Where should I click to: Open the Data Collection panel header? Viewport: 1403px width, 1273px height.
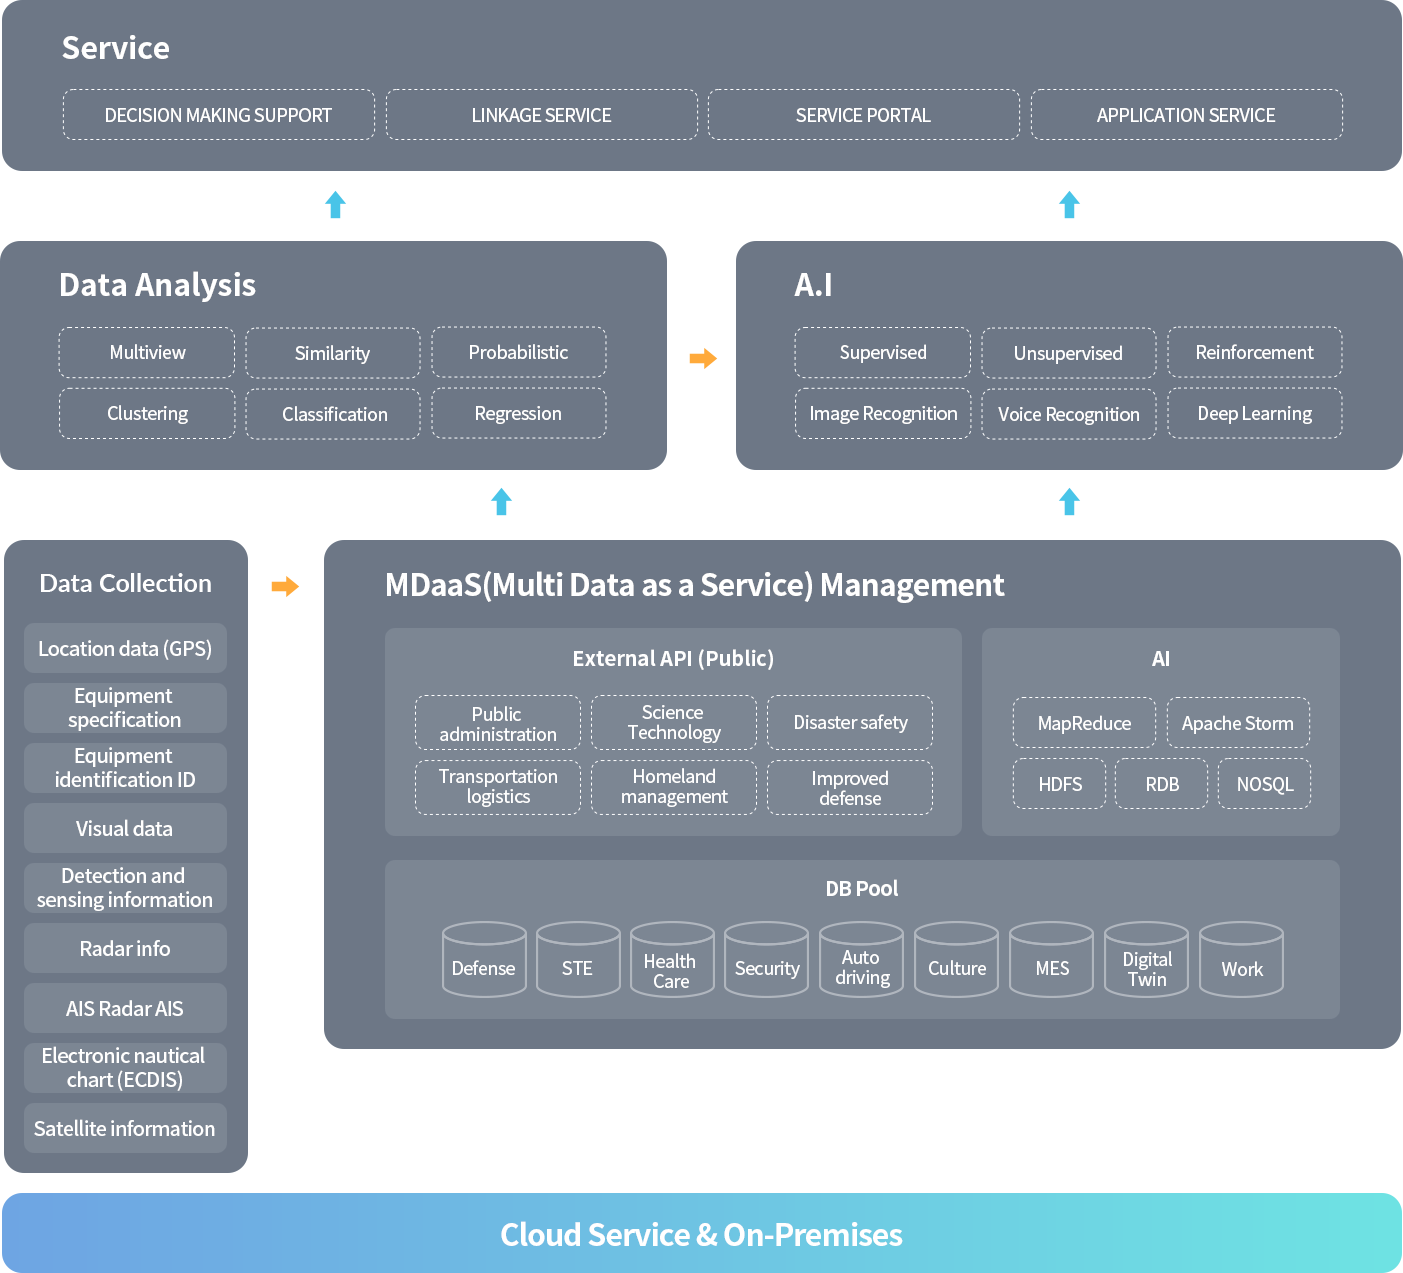(x=125, y=583)
